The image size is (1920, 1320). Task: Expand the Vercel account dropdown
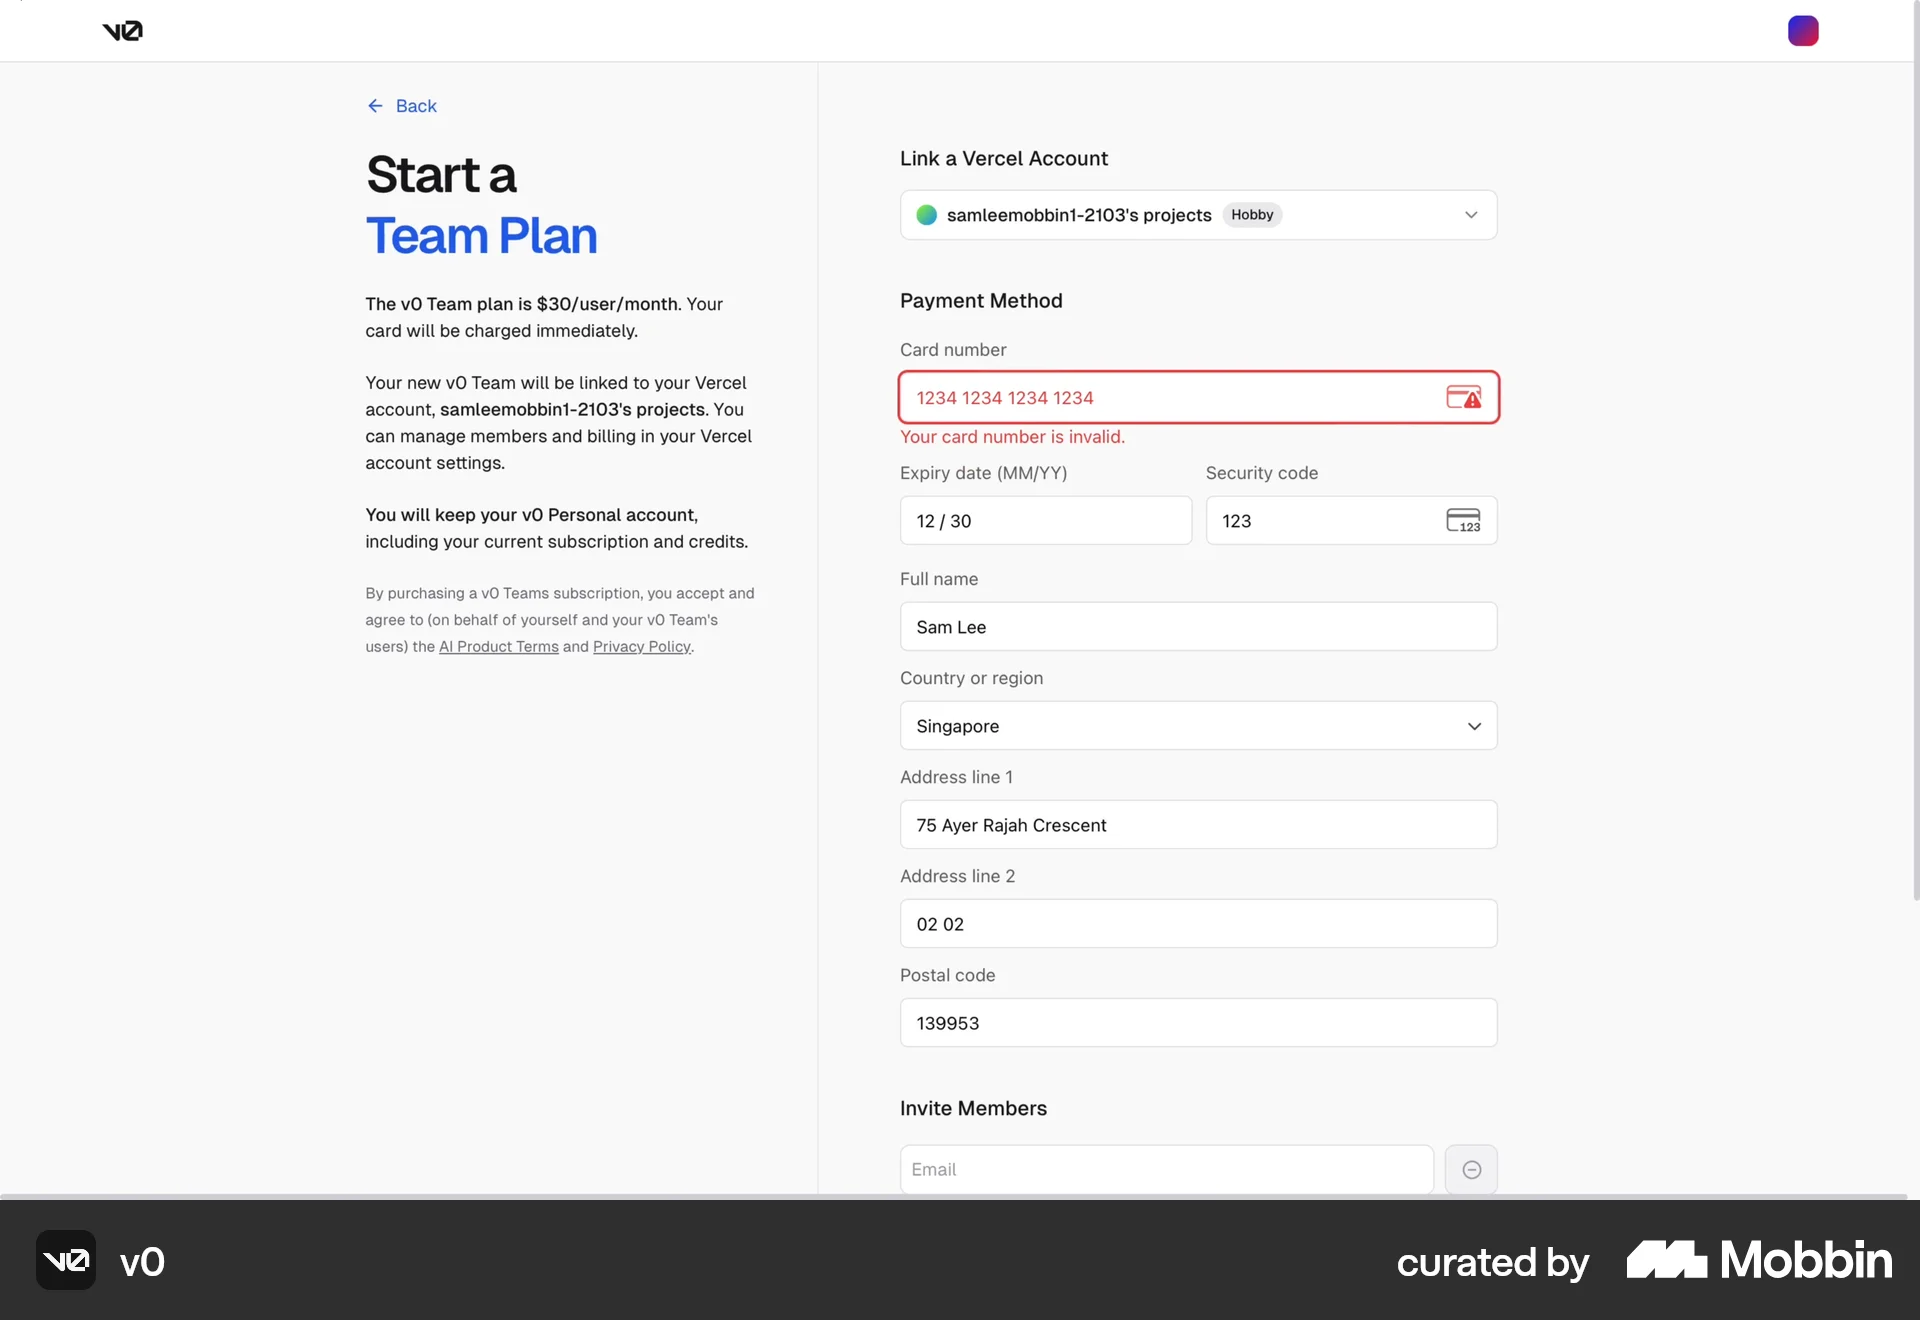[1197, 215]
